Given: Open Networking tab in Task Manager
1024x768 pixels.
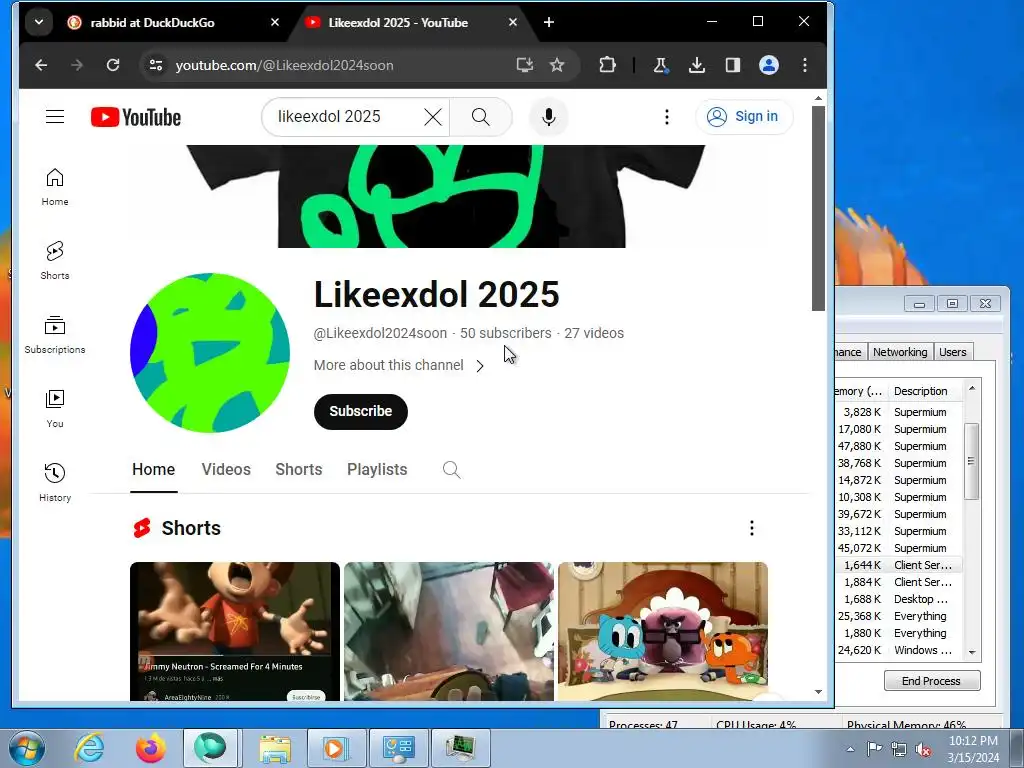Looking at the screenshot, I should (900, 352).
